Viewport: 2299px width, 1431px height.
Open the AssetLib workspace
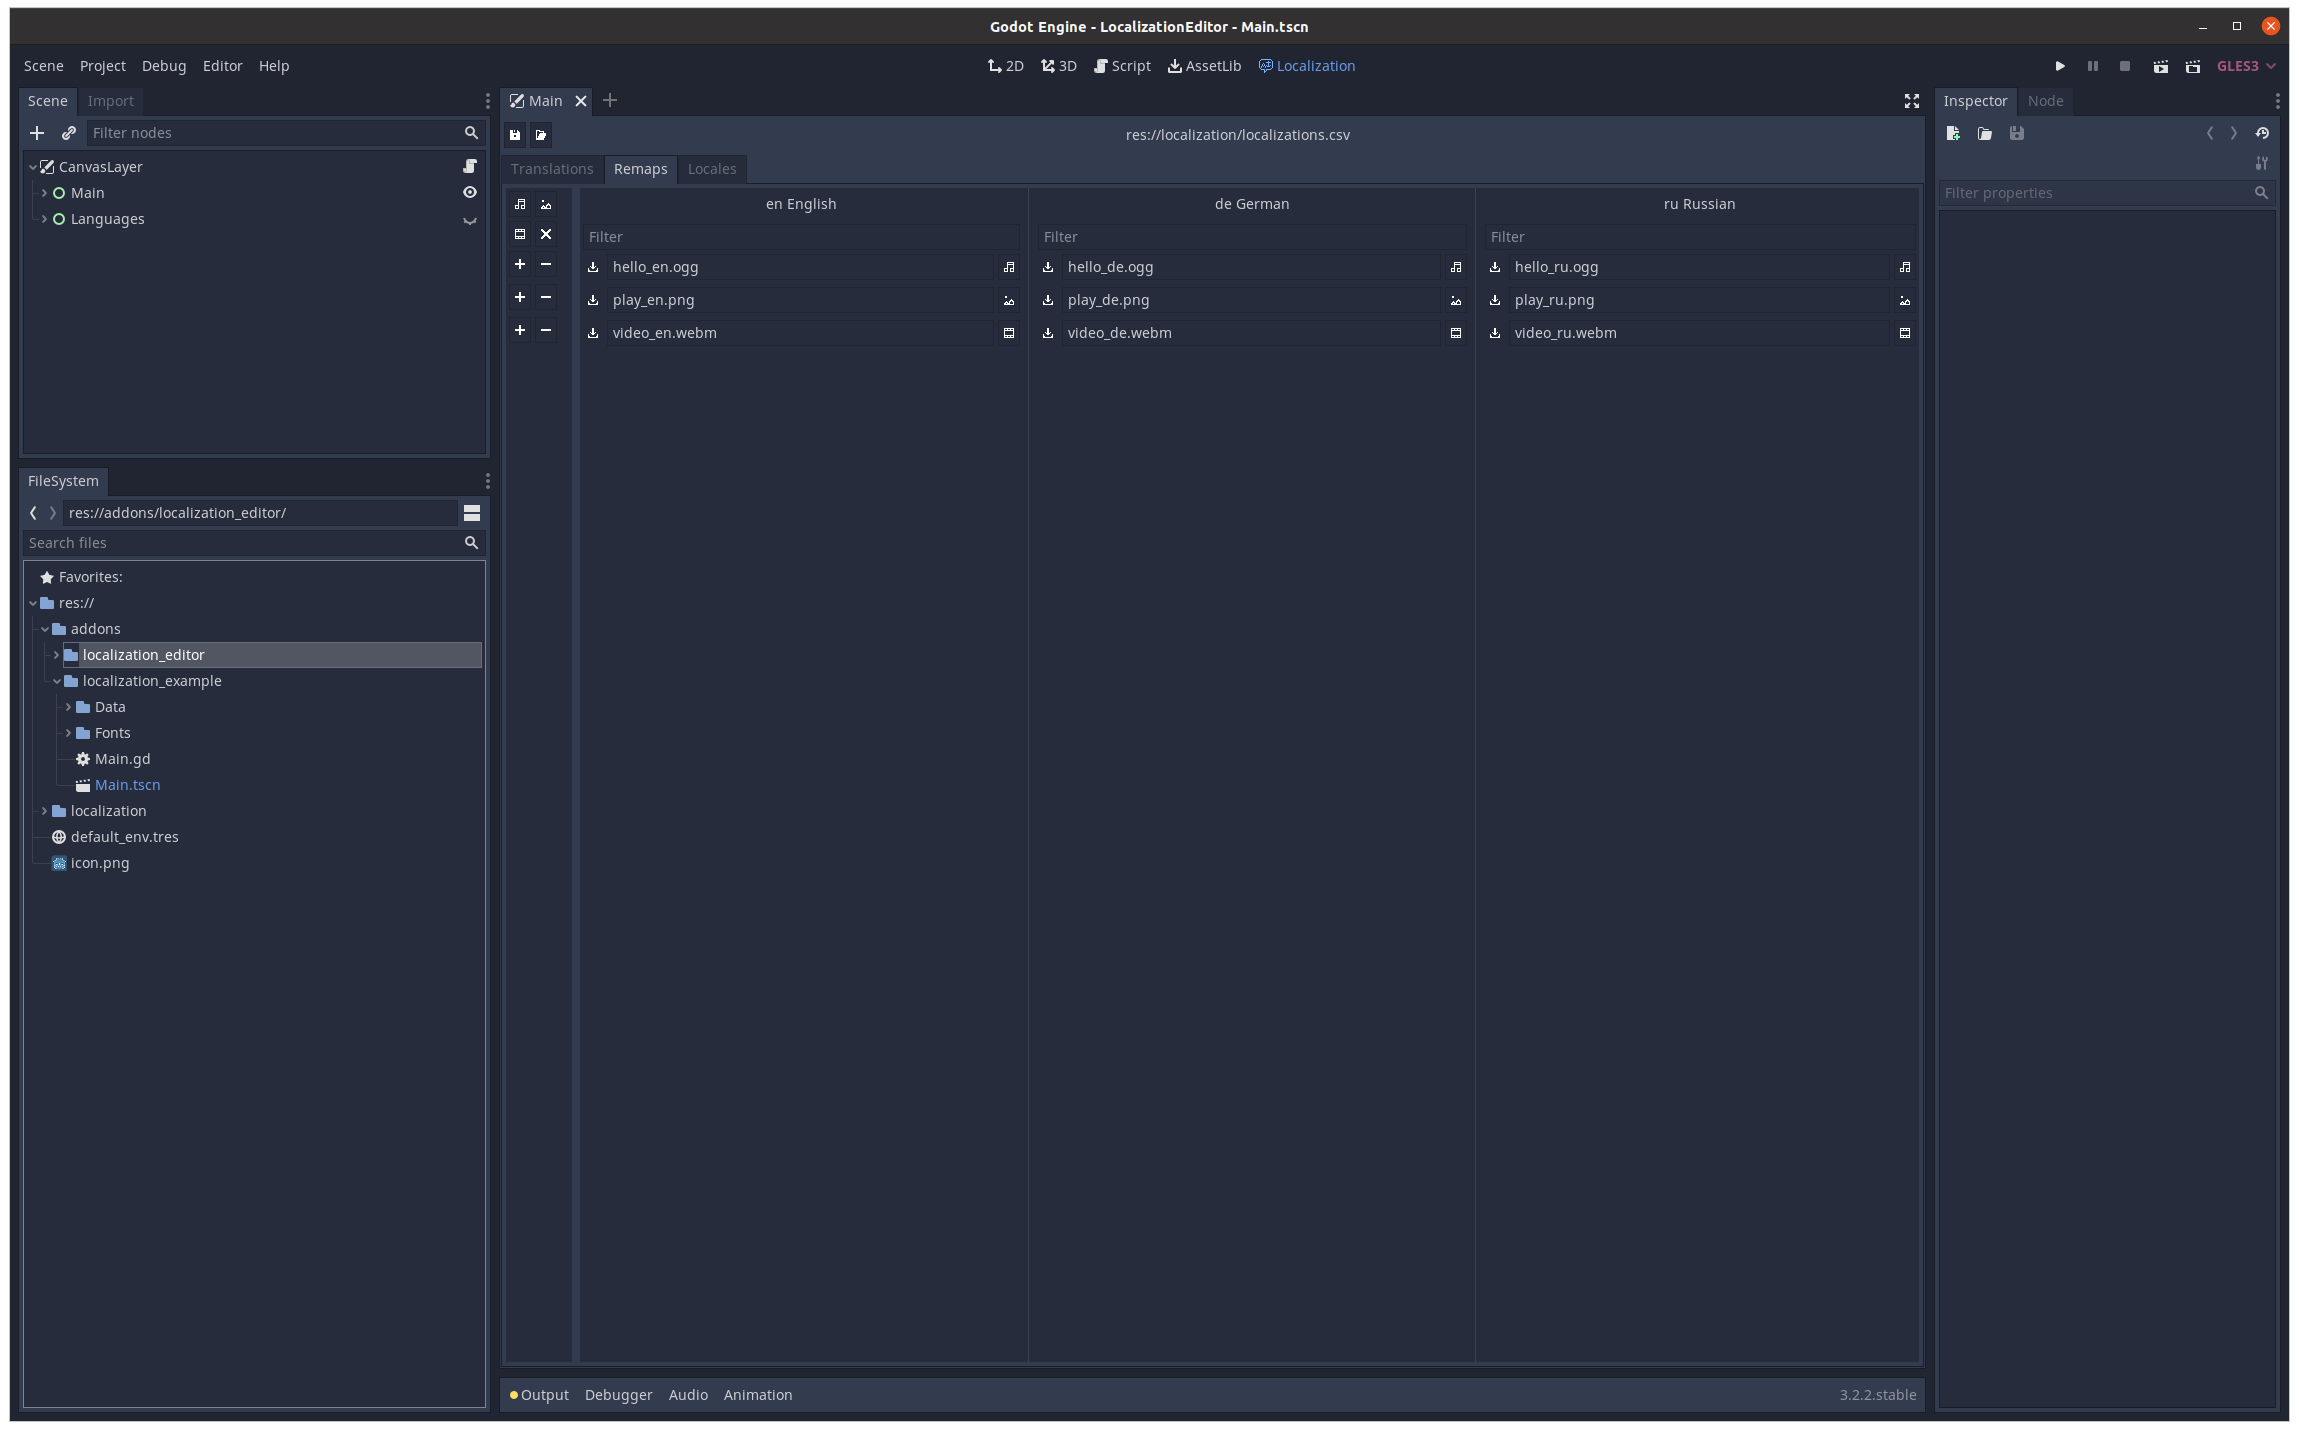(1205, 66)
